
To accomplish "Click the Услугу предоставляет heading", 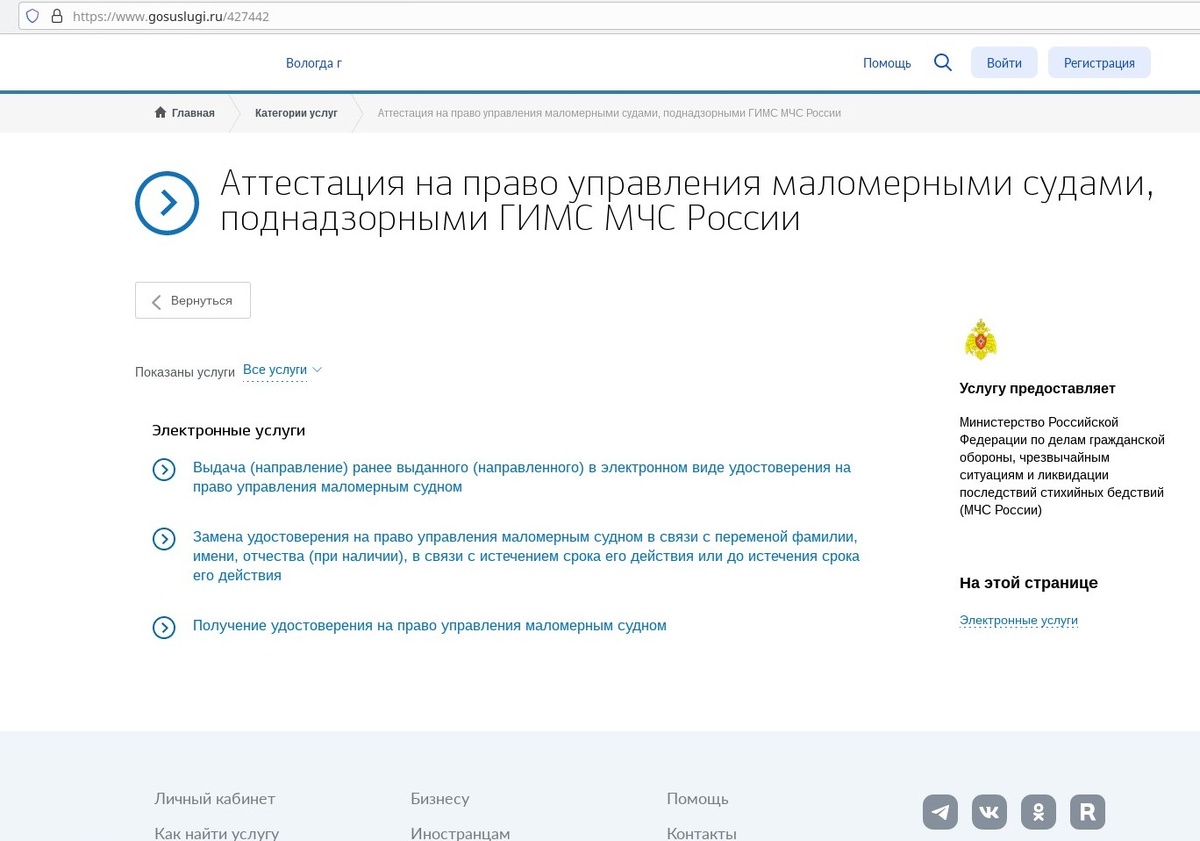I will tap(1038, 388).
